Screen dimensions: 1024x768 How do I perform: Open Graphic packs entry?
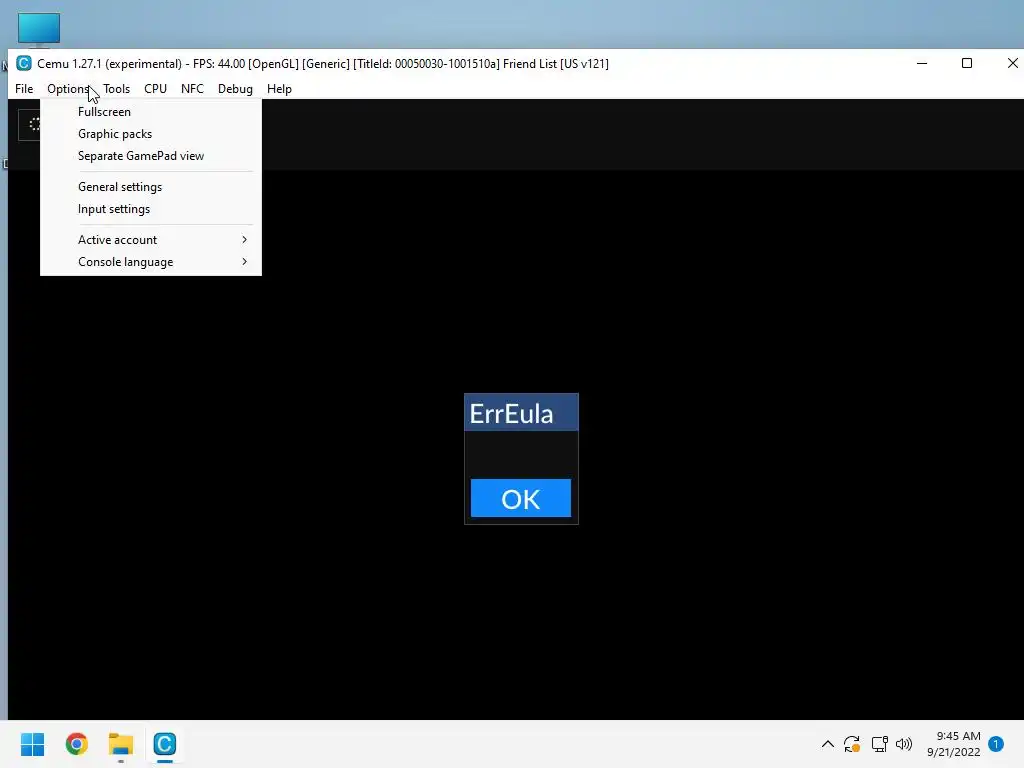pyautogui.click(x=151, y=134)
